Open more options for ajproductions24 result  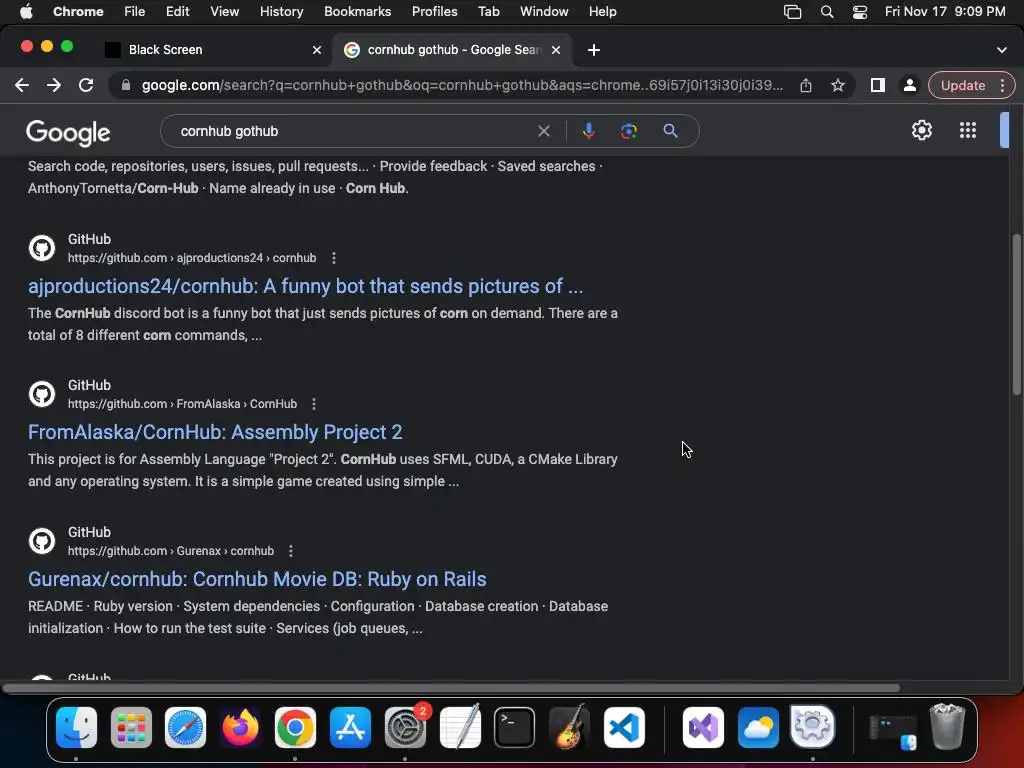(334, 258)
